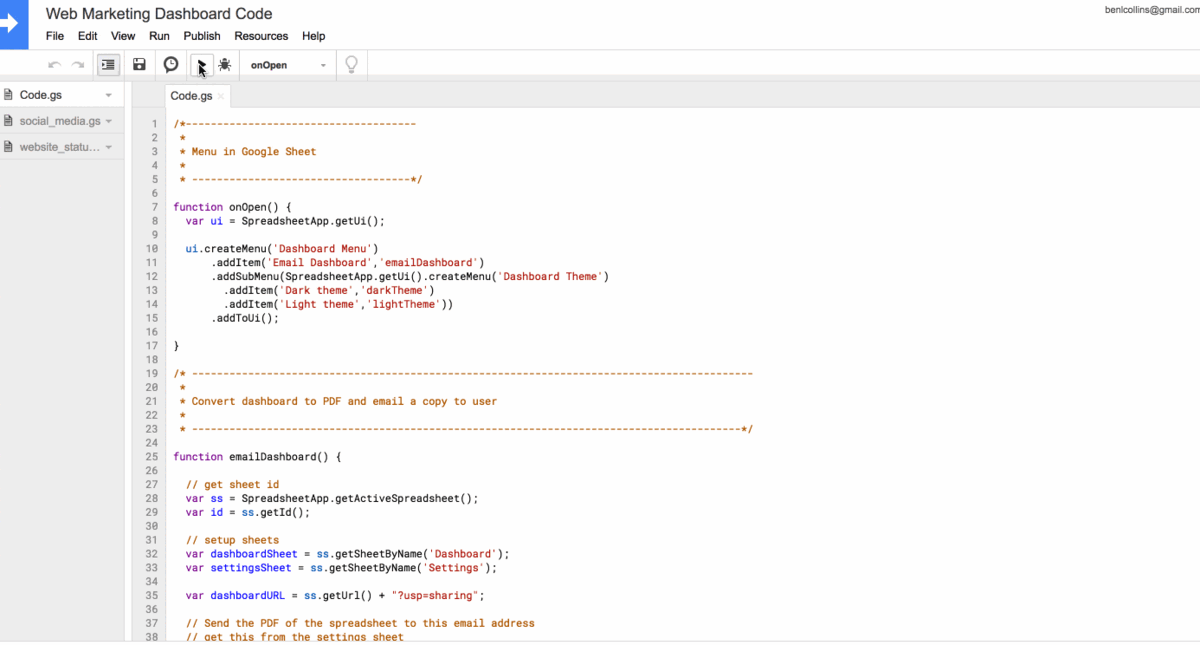Click line number 17 in the gutter

click(x=152, y=346)
